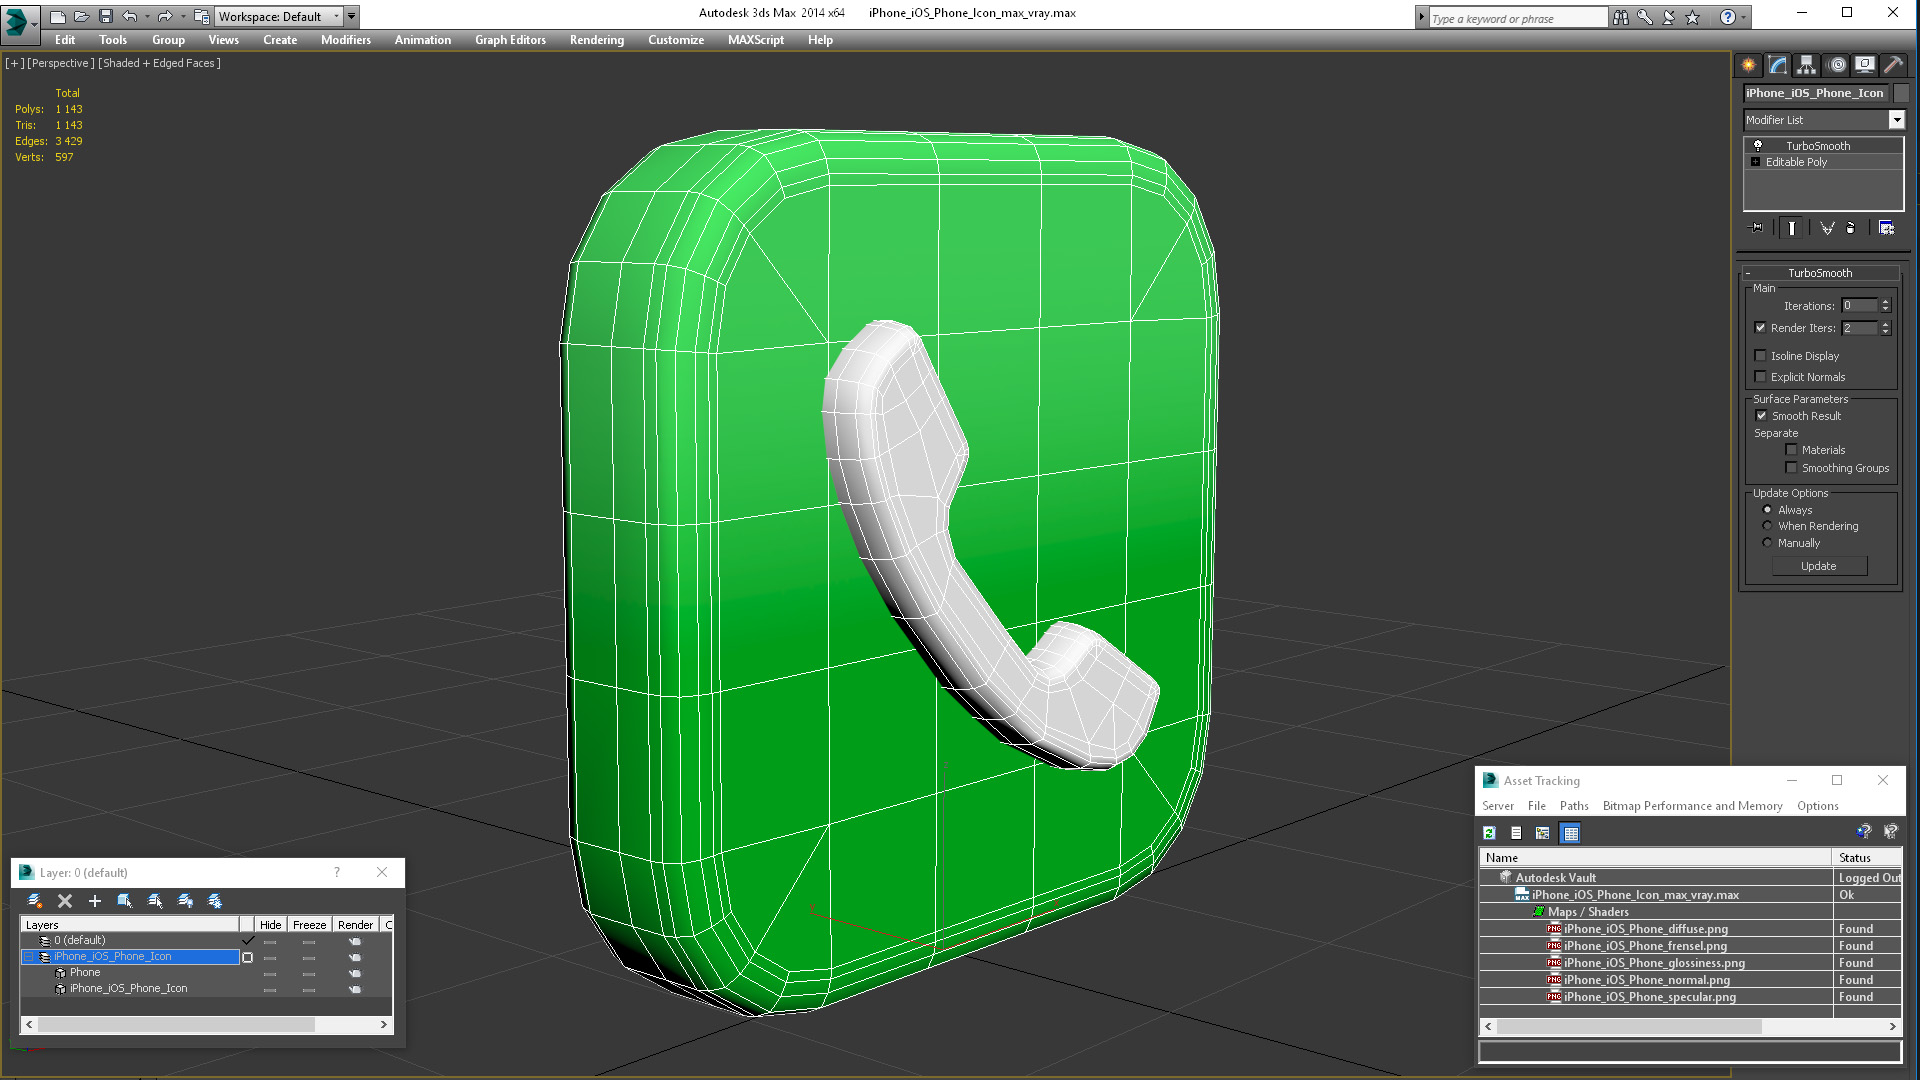Image resolution: width=1920 pixels, height=1080 pixels.
Task: Select When Rendering update option
Action: click(x=1767, y=526)
